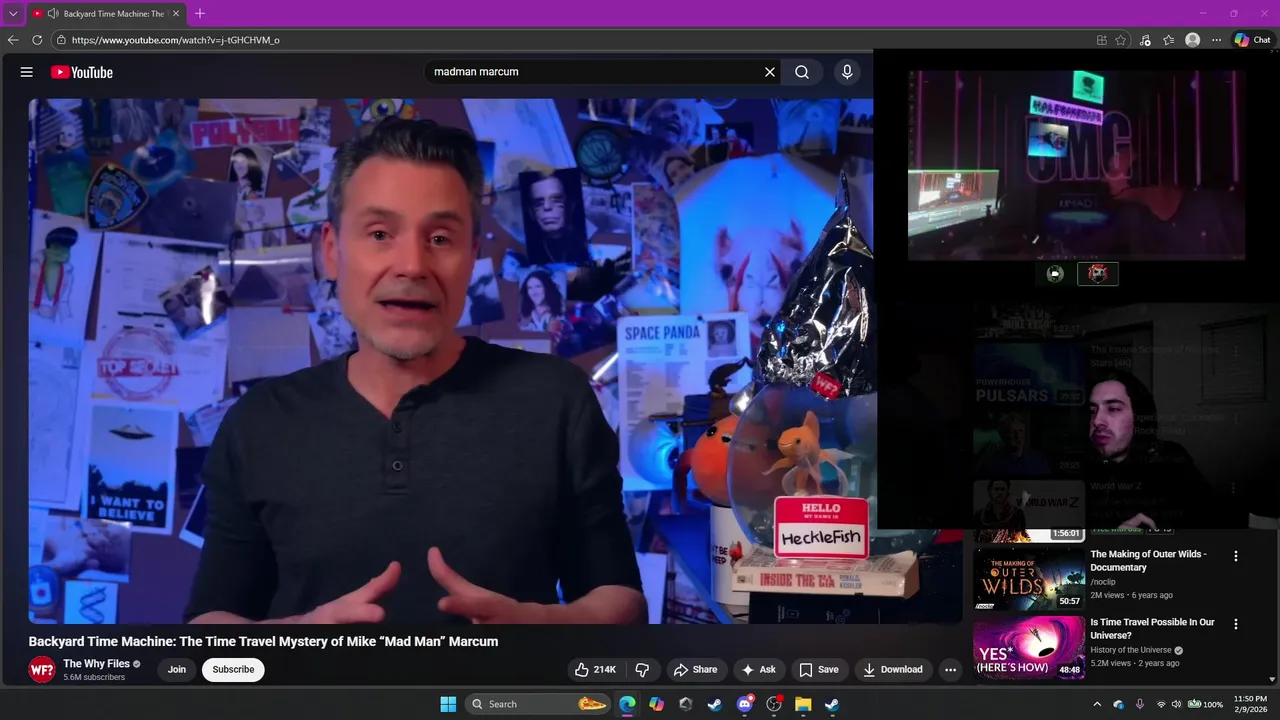Open the Time Travel Possible thumbnail 48:48

pos(1029,647)
